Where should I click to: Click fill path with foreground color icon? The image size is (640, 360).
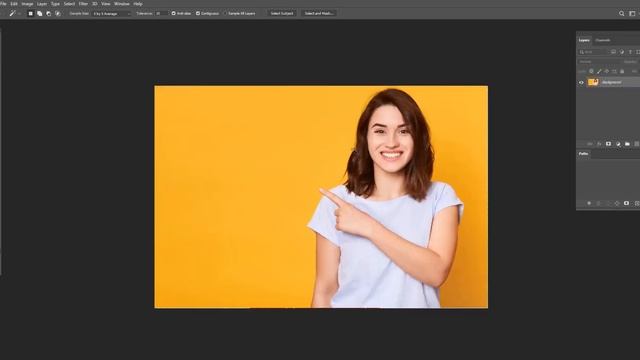pos(589,203)
